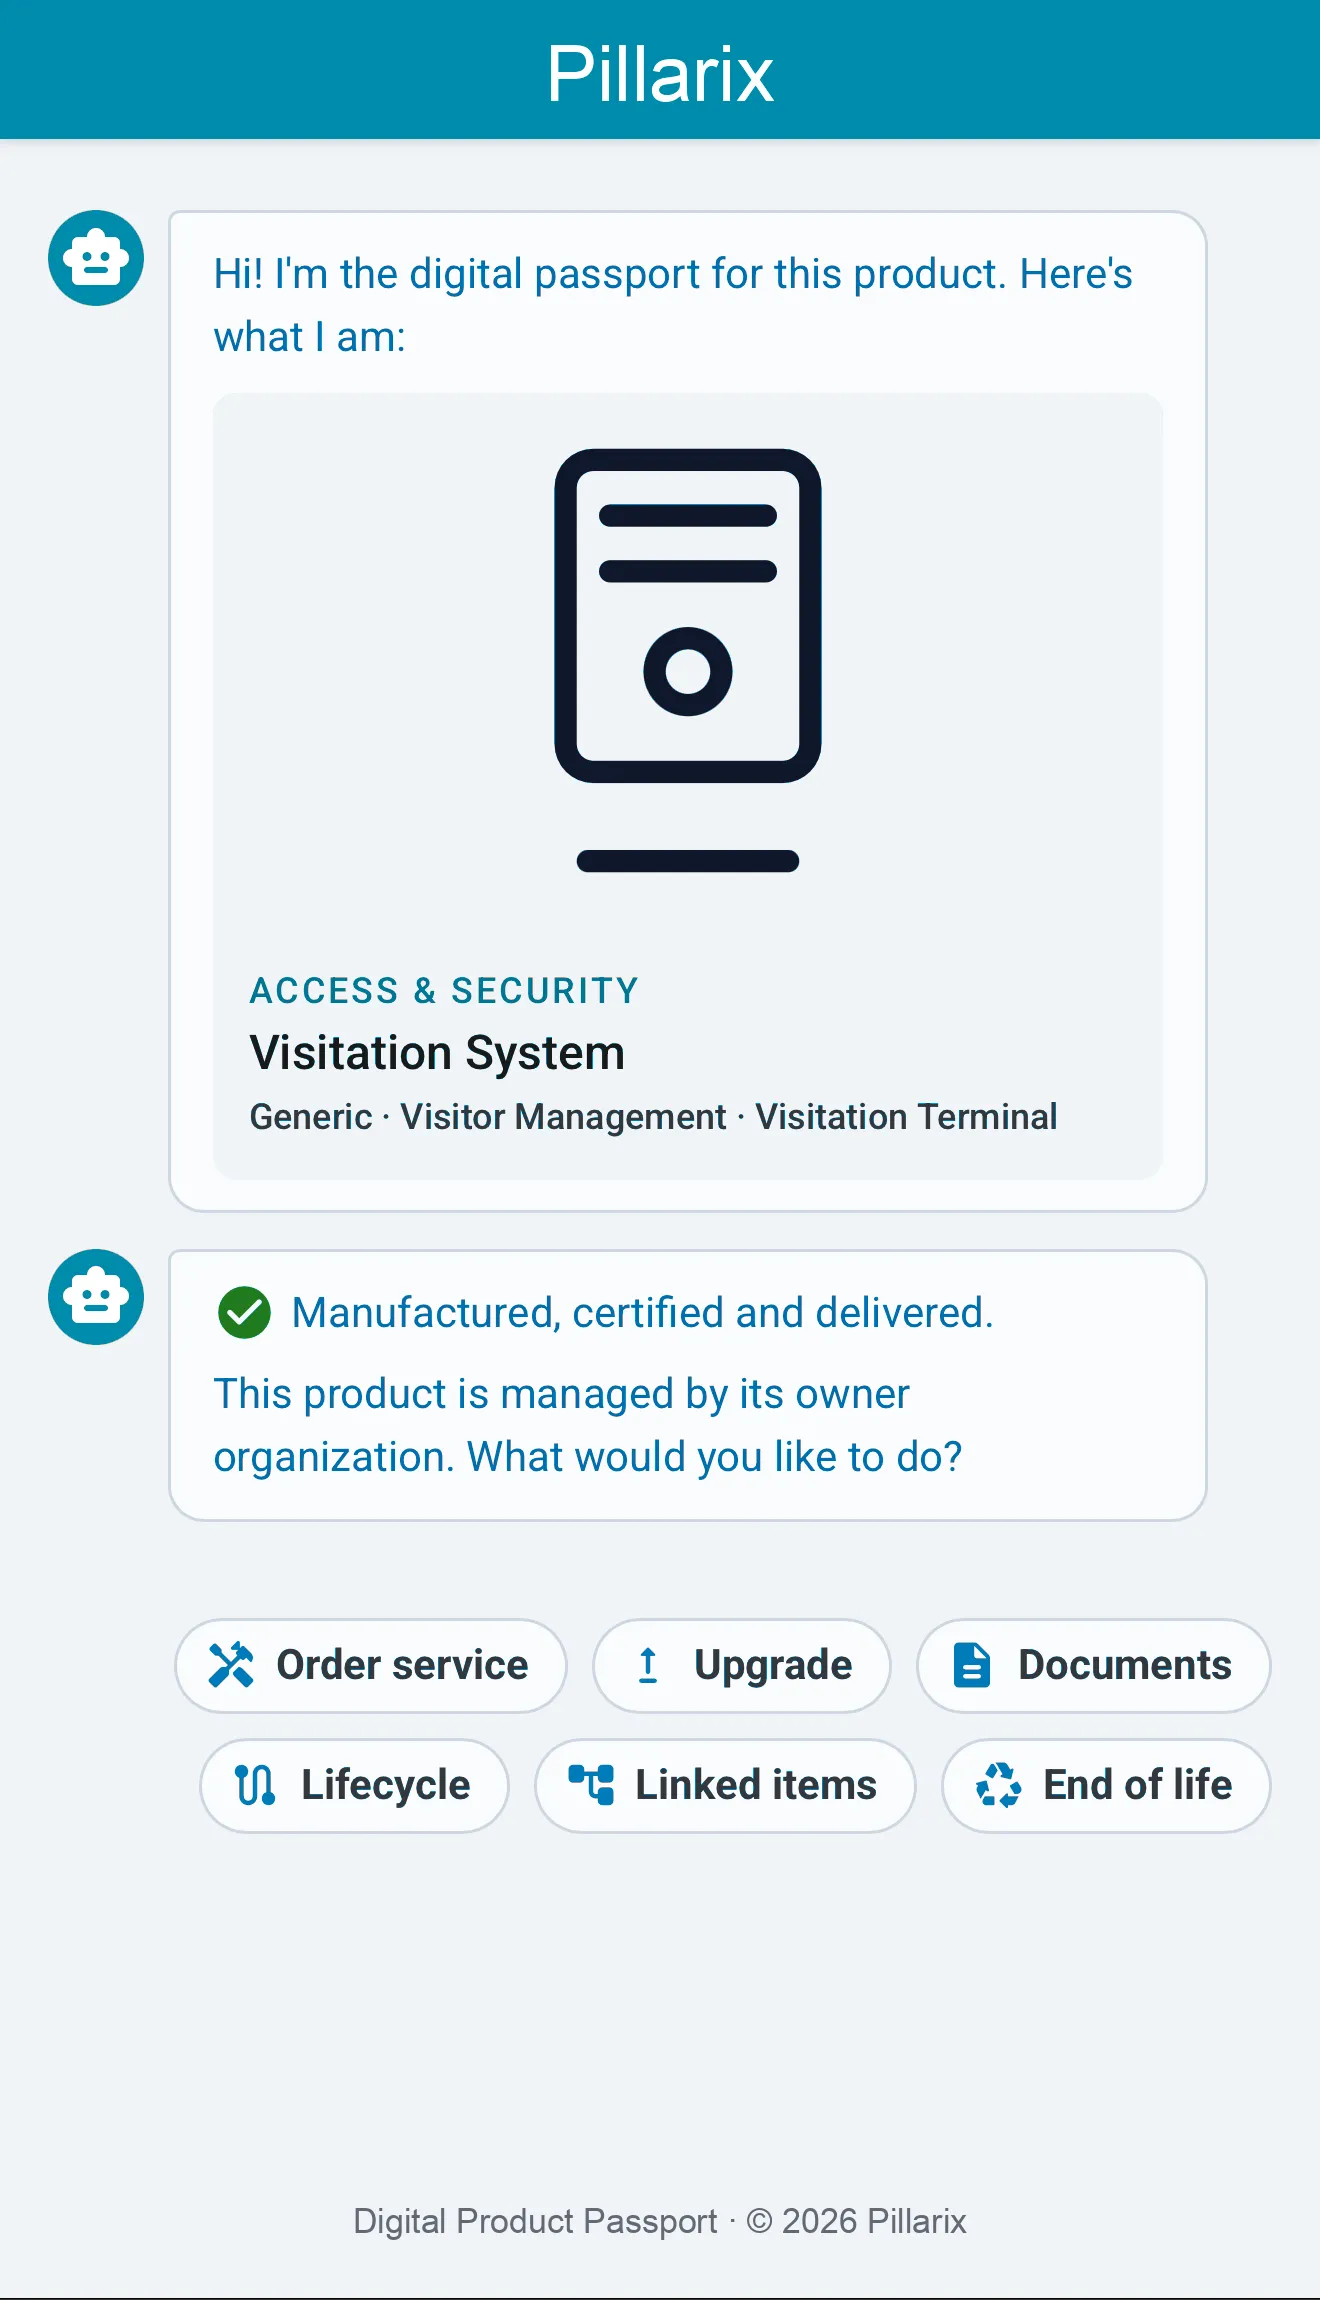Click the Pillarix header title

660,73
